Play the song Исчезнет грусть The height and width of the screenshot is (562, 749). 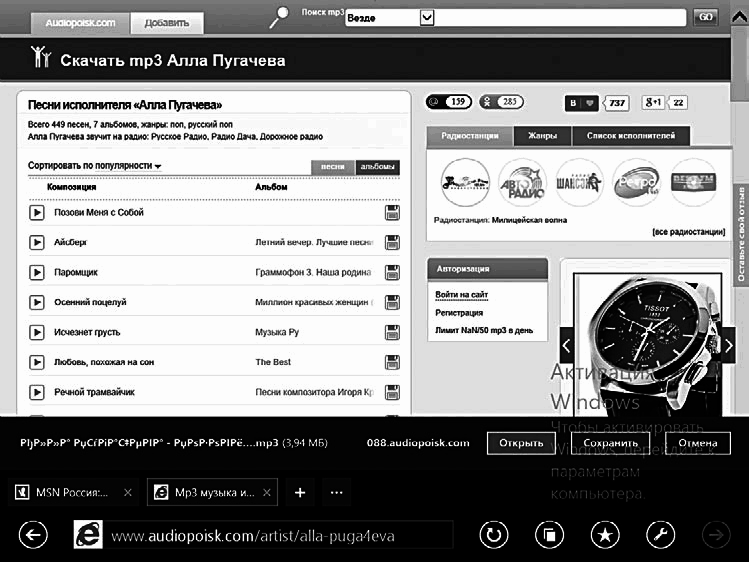point(37,332)
